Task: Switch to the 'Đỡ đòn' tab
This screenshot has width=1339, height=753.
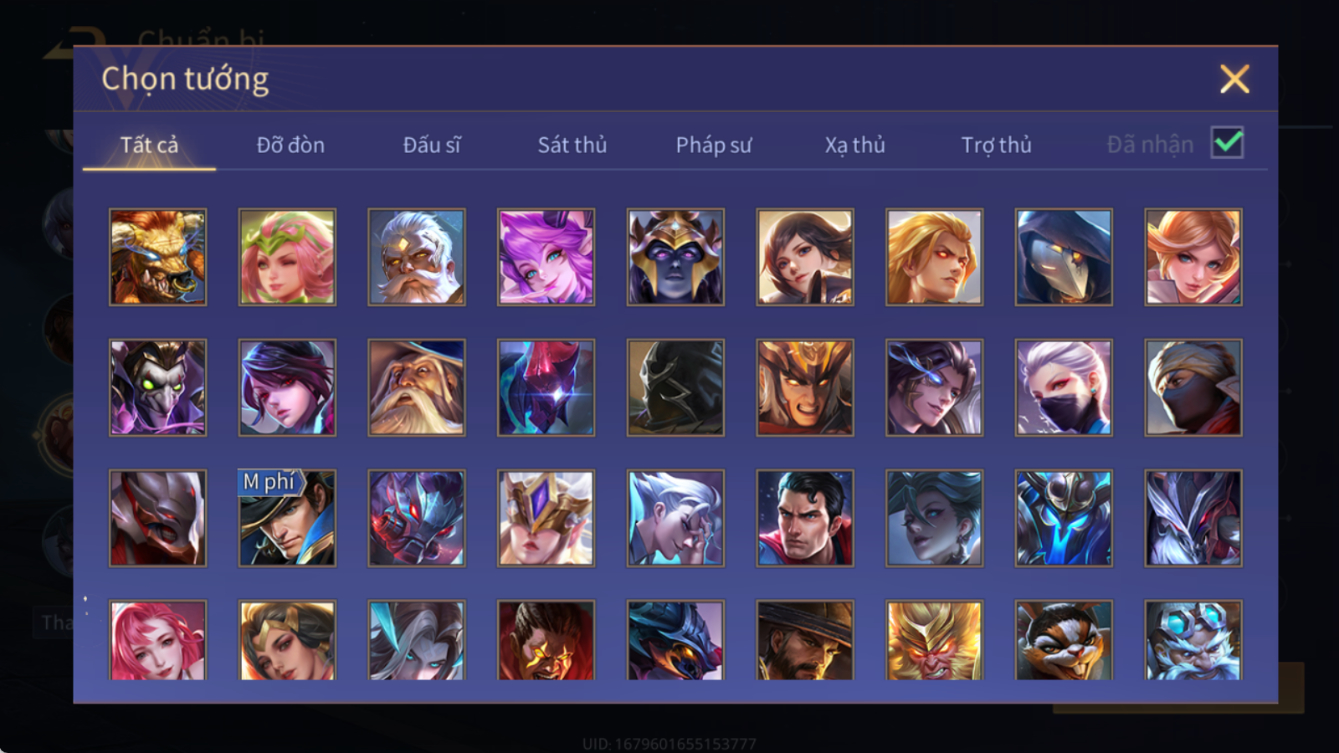Action: (290, 145)
